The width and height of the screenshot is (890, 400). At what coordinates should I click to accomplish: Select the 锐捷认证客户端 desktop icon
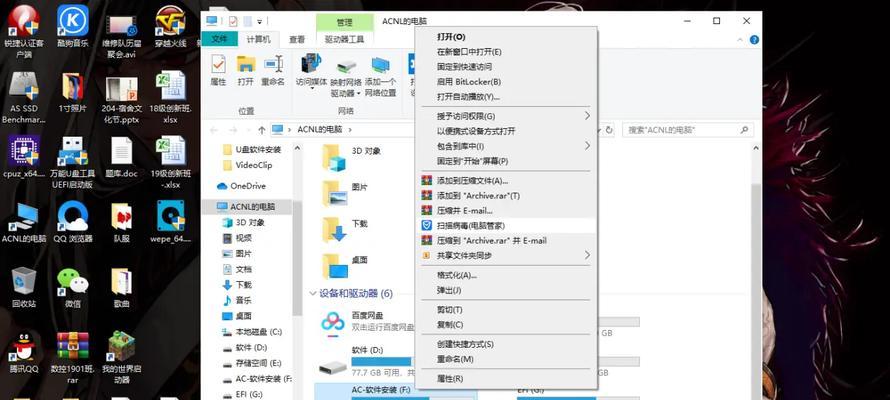click(x=24, y=31)
